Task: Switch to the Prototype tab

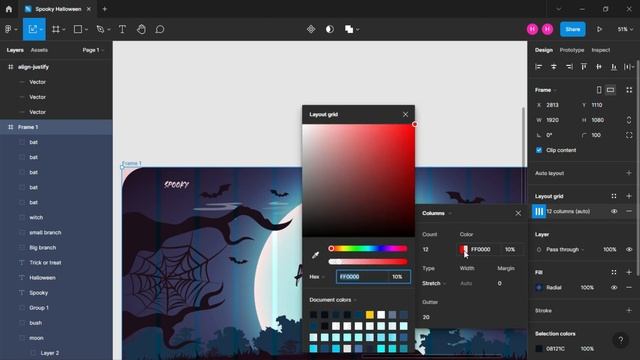Action: point(572,50)
